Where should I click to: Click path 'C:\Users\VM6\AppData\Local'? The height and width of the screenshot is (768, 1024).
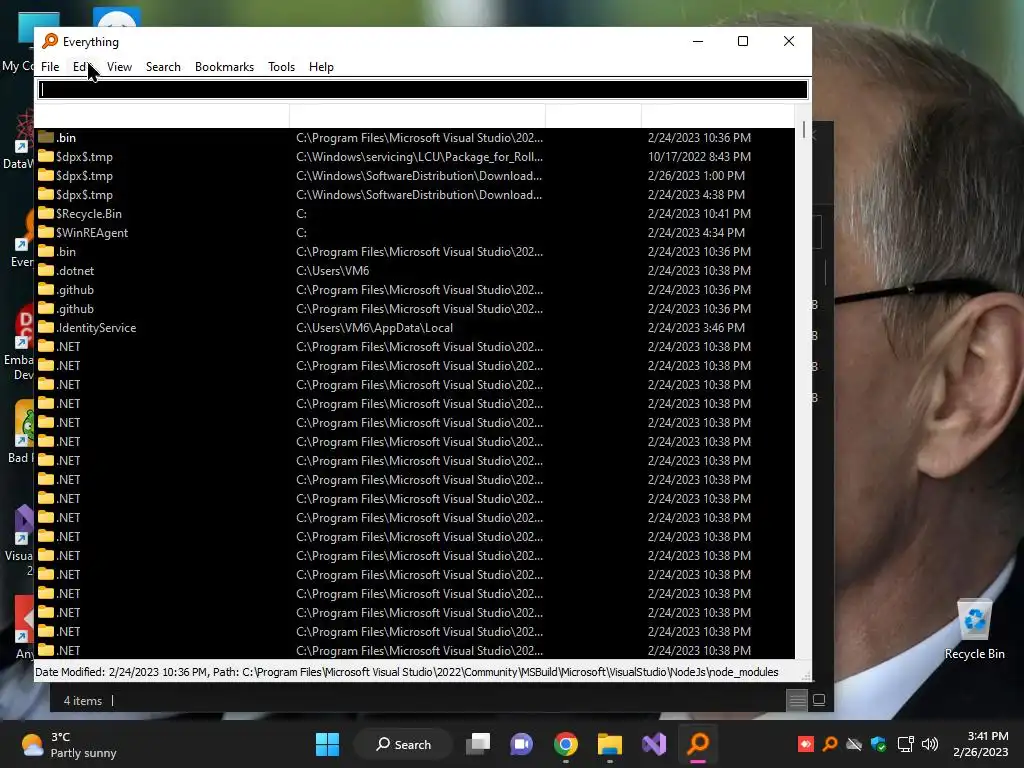pos(374,327)
